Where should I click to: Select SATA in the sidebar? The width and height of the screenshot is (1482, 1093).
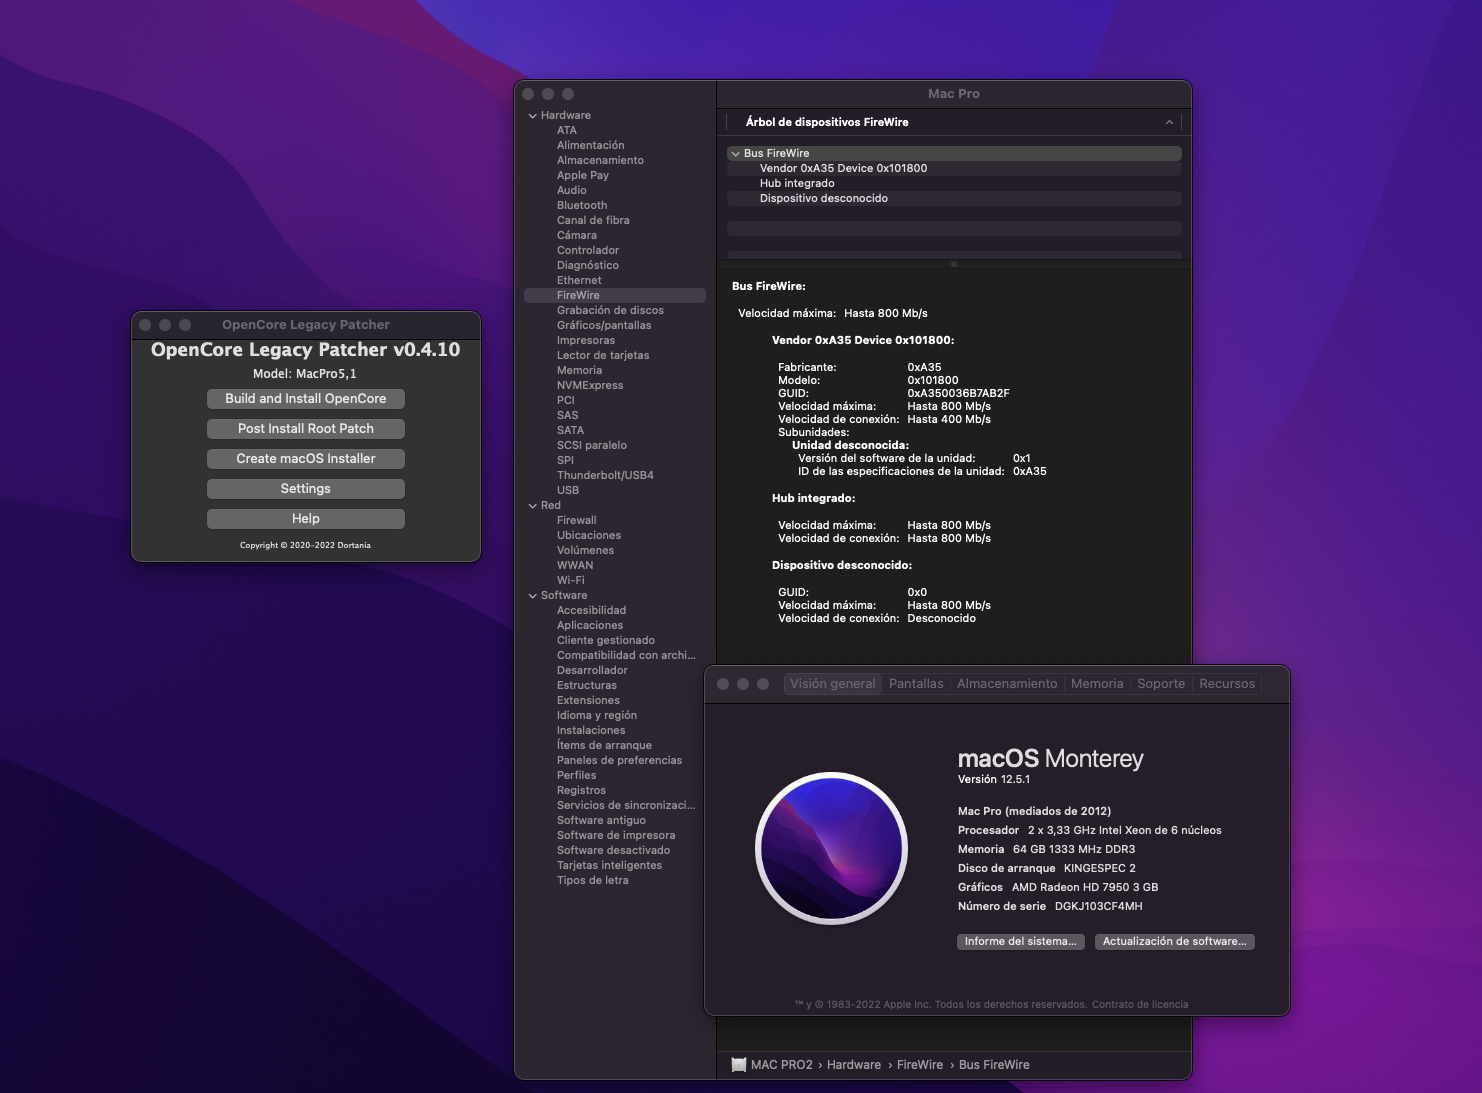pos(570,431)
